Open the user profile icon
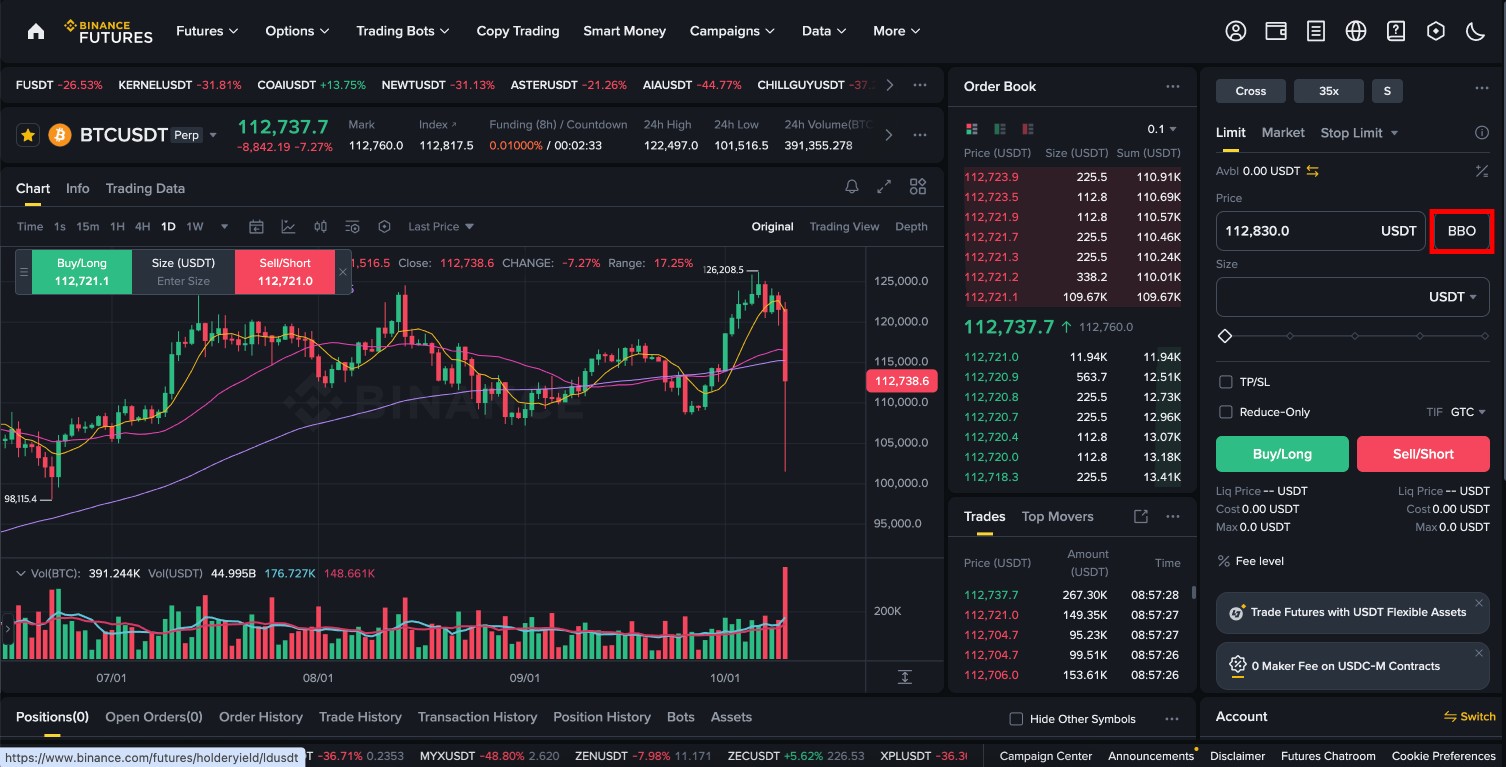 pos(1236,31)
